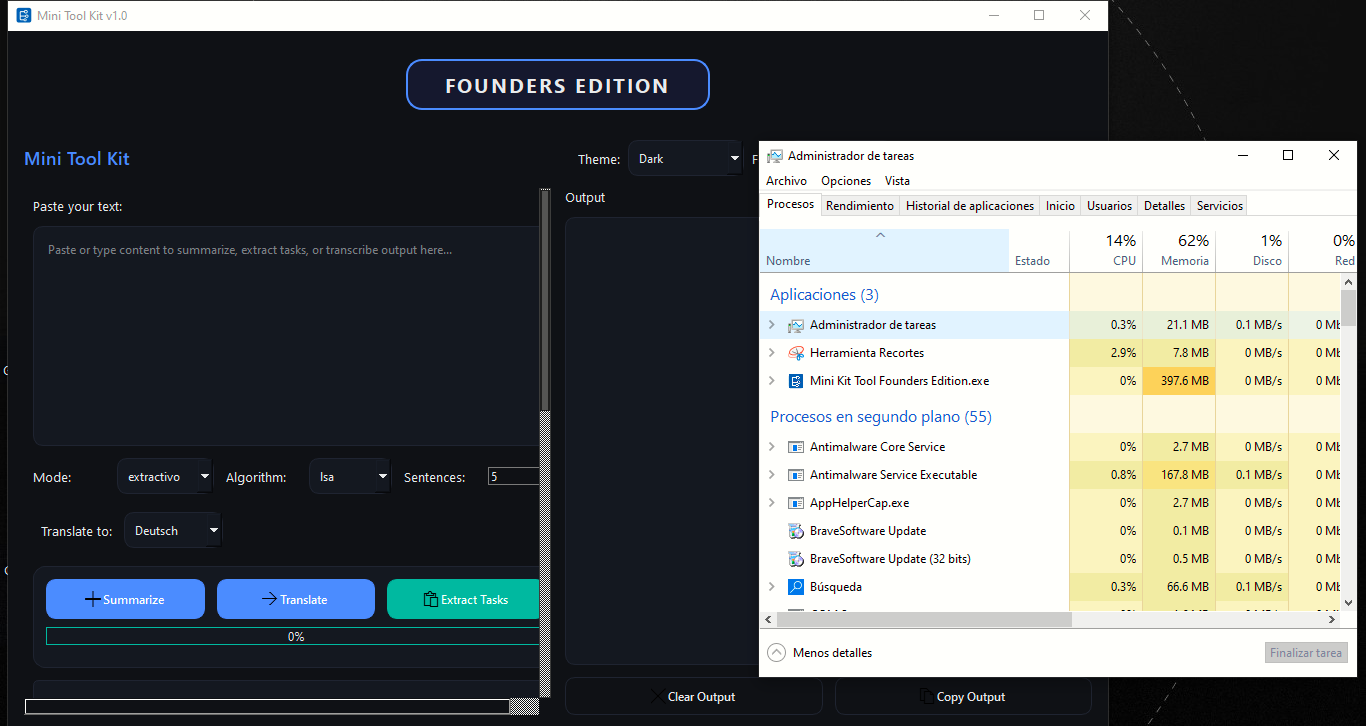Expand the Administrador de tareas process row
Image resolution: width=1366 pixels, height=726 pixels.
(x=771, y=325)
